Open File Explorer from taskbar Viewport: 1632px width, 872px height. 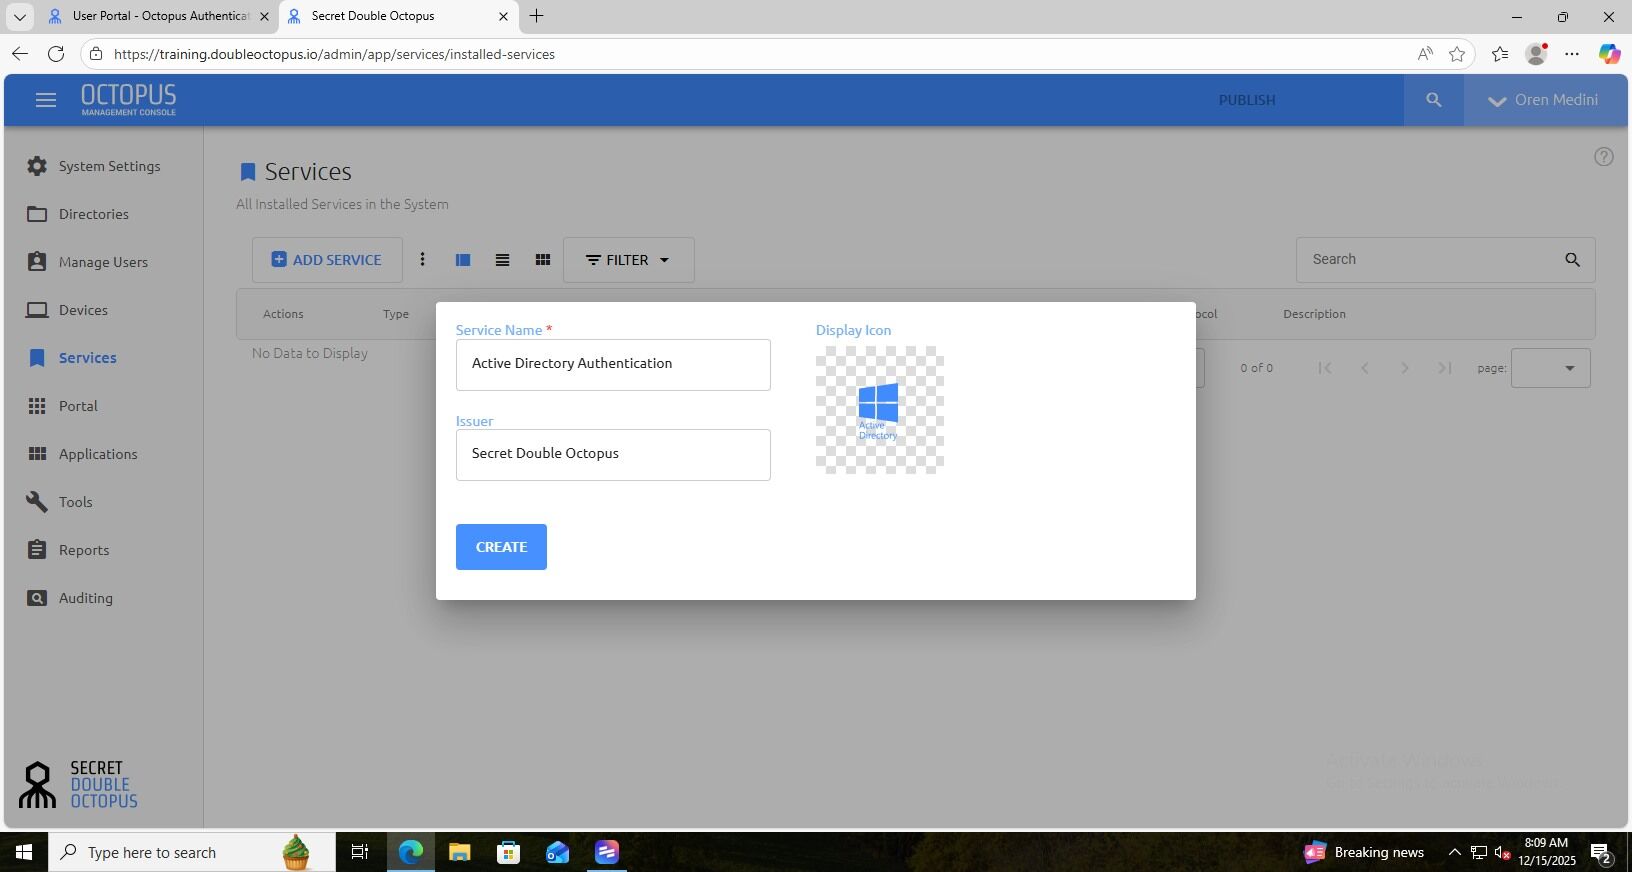click(x=459, y=852)
